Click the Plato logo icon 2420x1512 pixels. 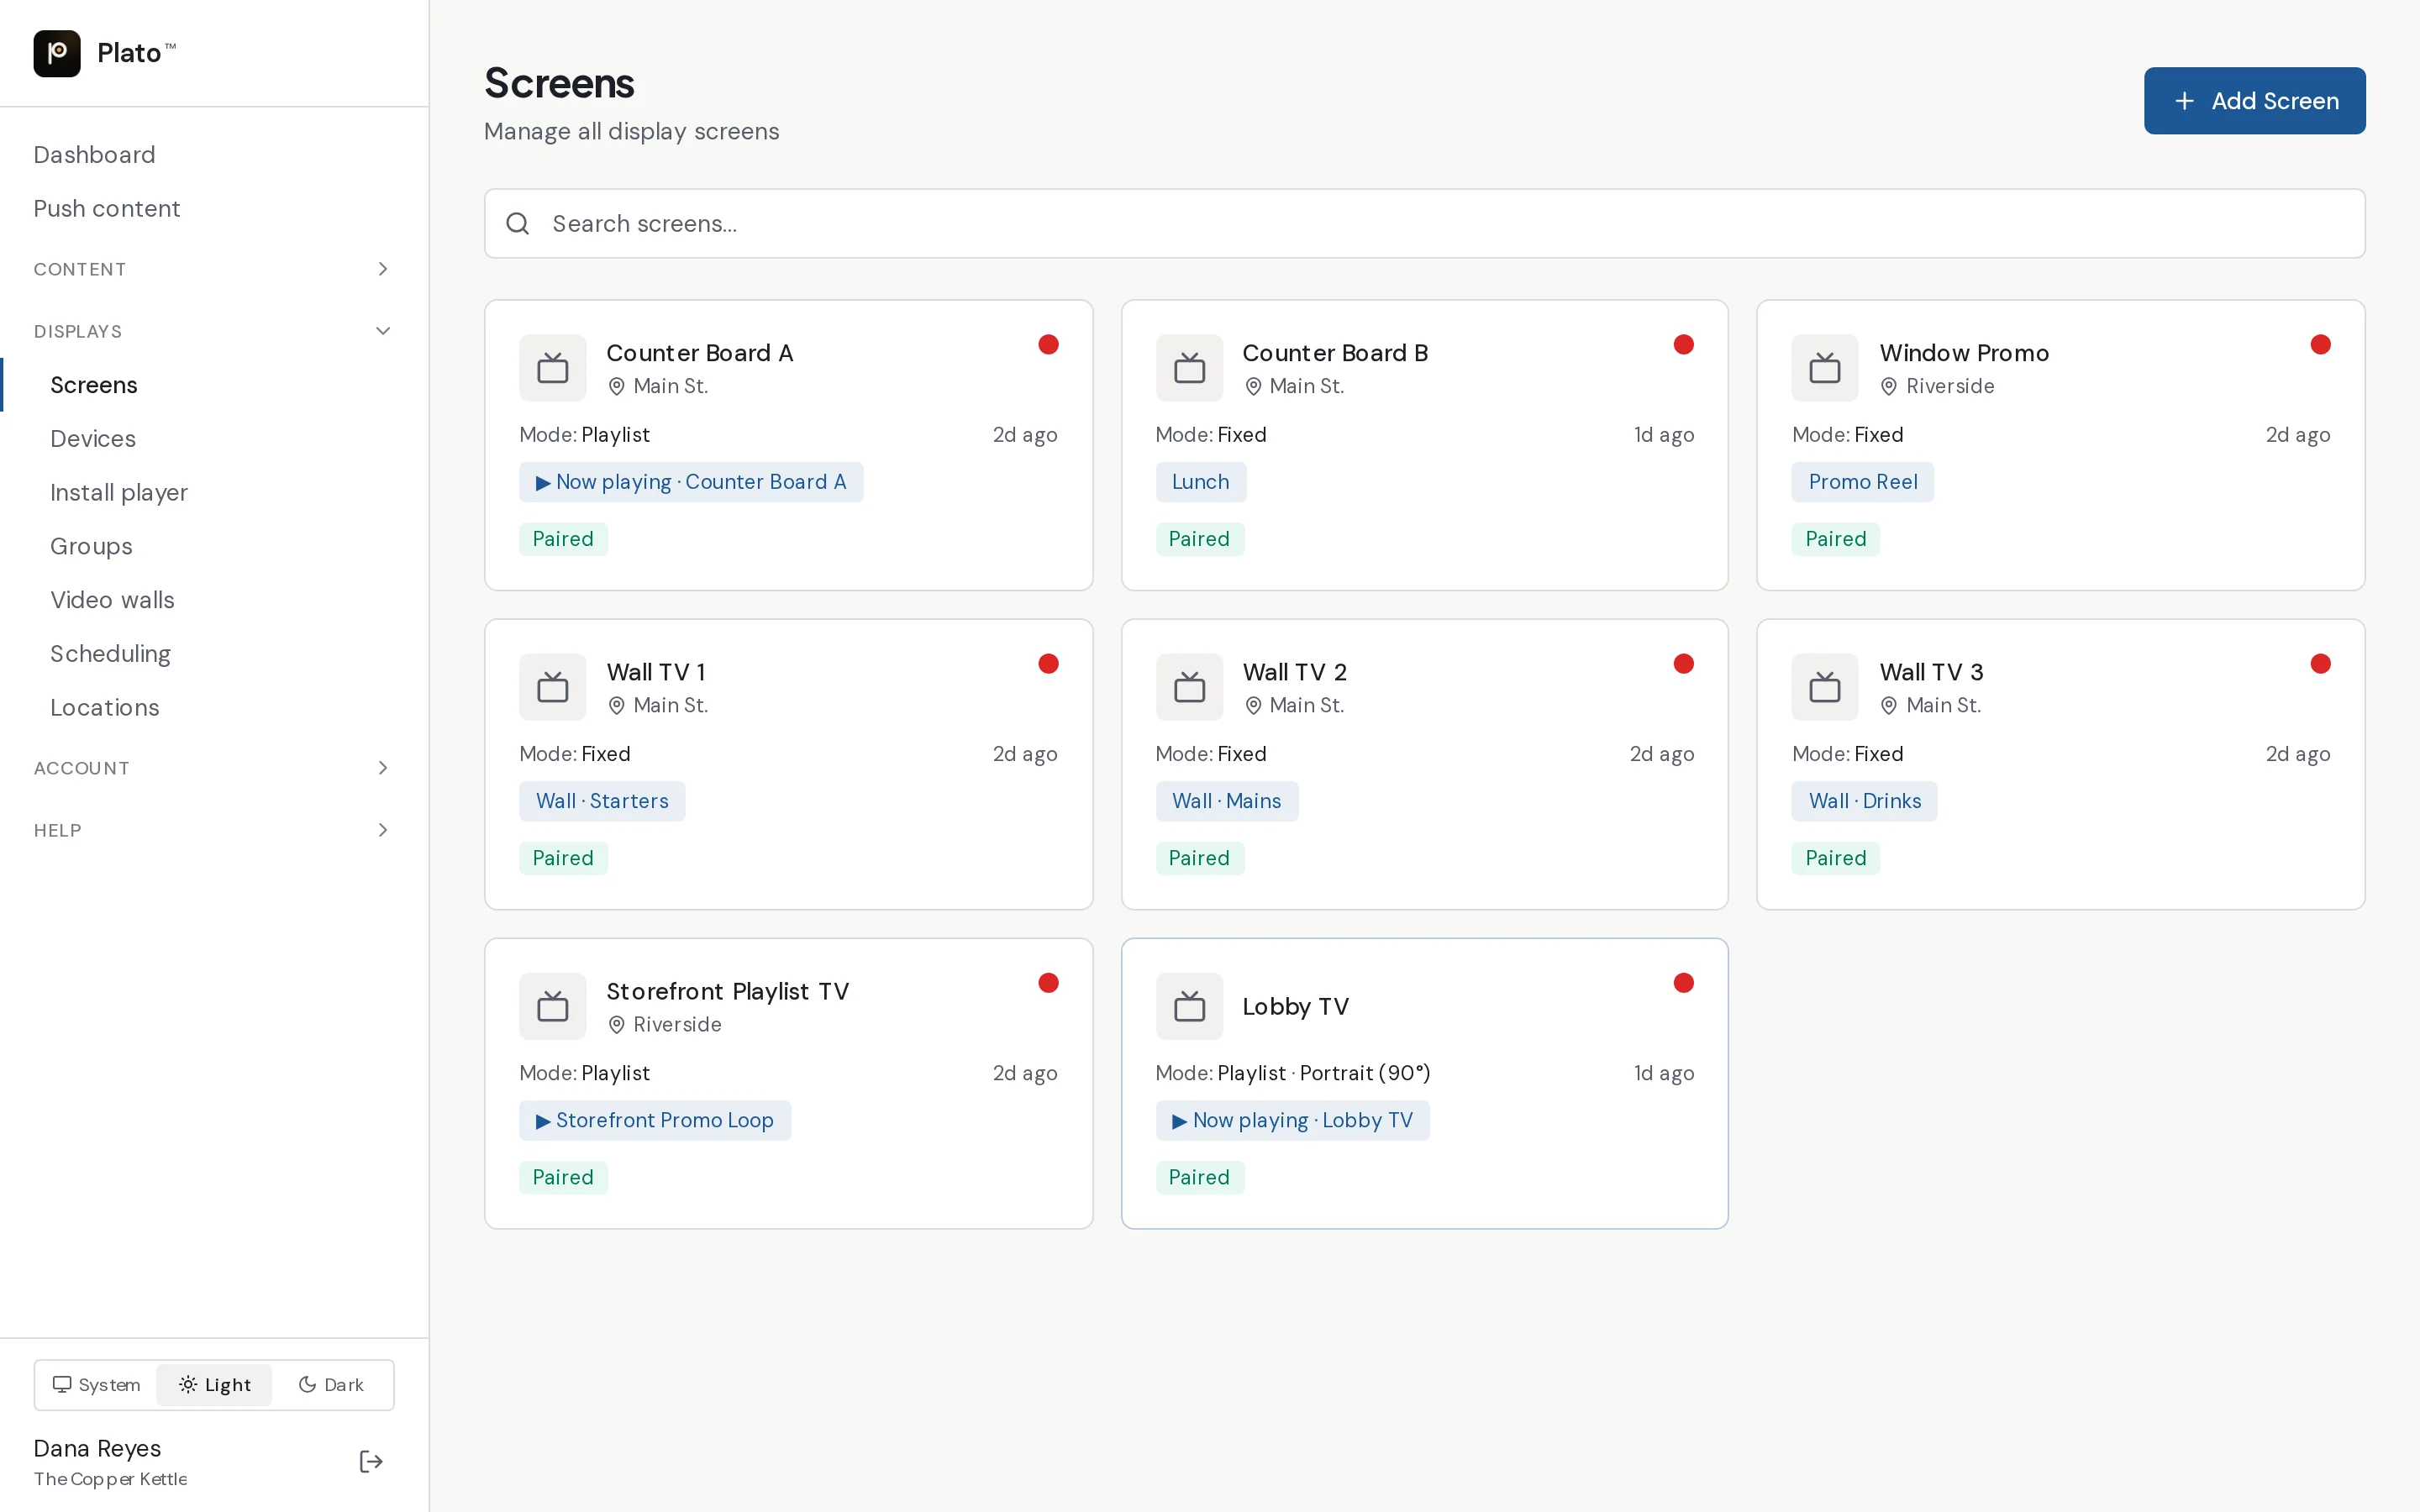click(x=57, y=53)
